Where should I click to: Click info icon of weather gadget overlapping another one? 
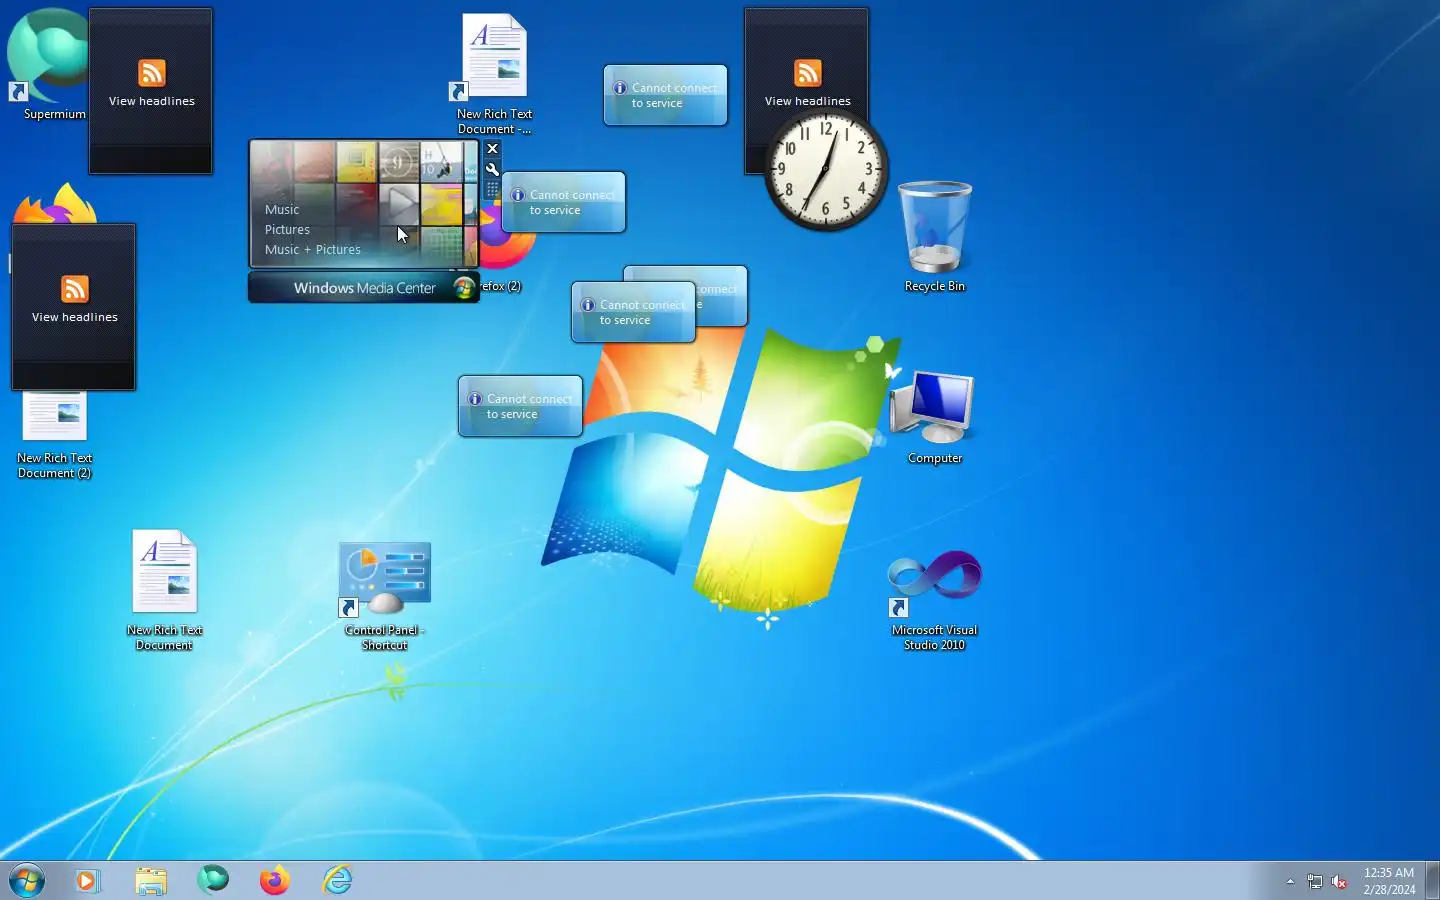click(x=588, y=305)
